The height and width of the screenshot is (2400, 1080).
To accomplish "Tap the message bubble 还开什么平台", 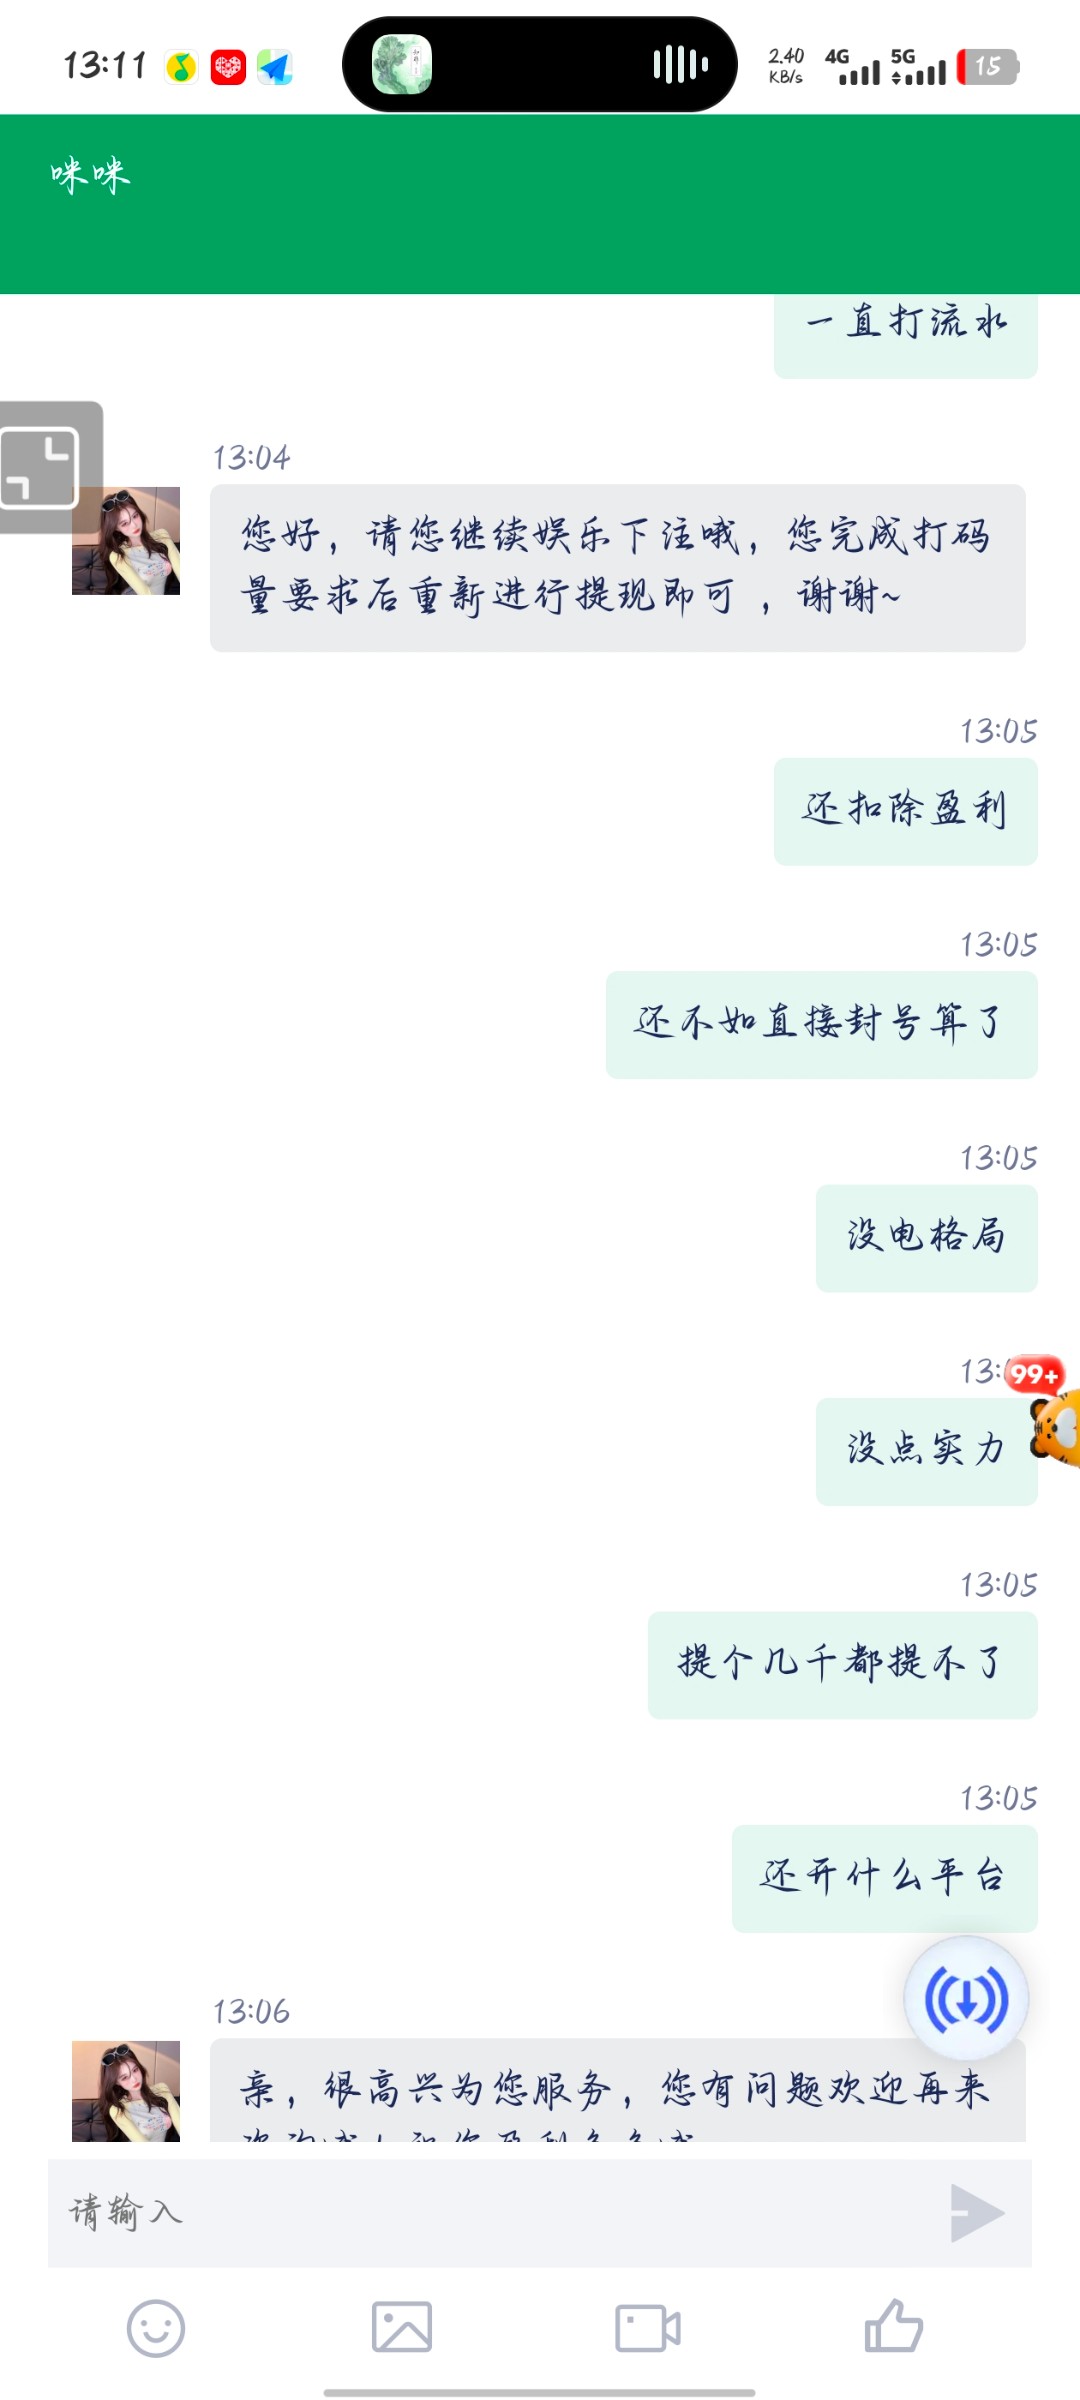I will coord(885,1878).
